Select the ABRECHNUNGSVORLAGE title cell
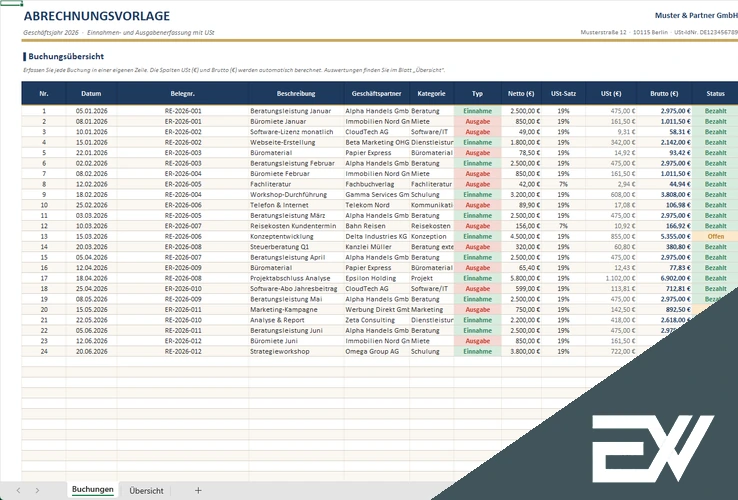The image size is (738, 500). (96, 16)
